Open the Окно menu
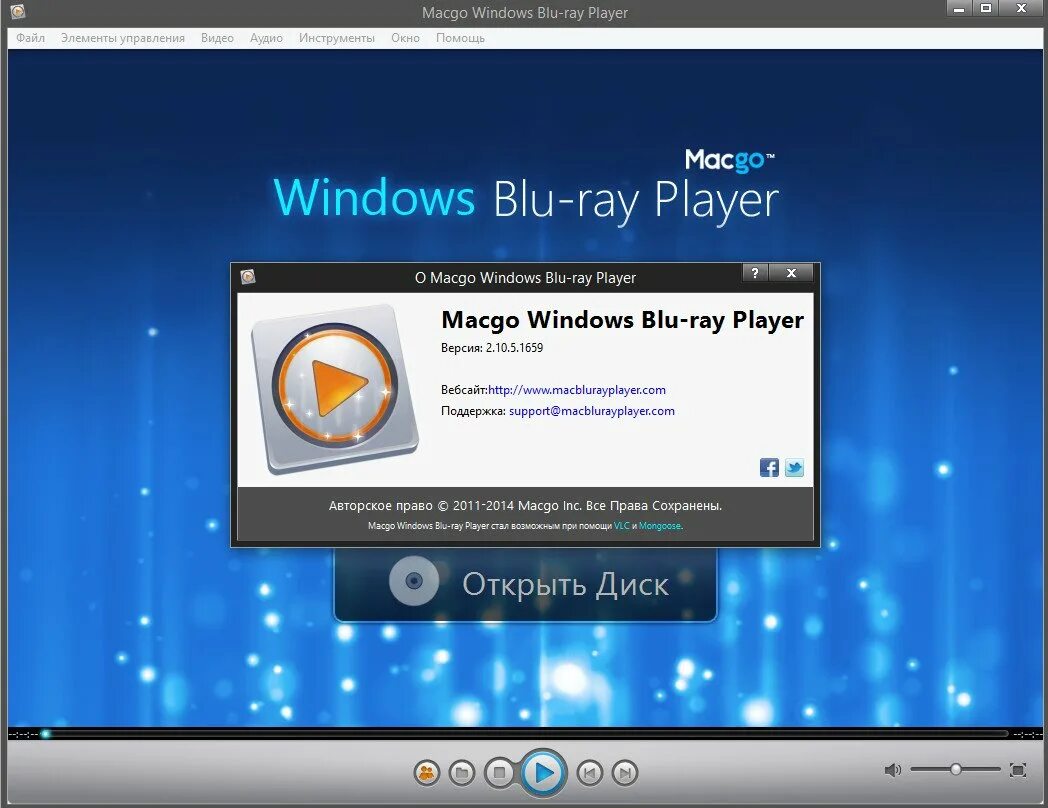This screenshot has height=808, width=1048. tap(405, 38)
